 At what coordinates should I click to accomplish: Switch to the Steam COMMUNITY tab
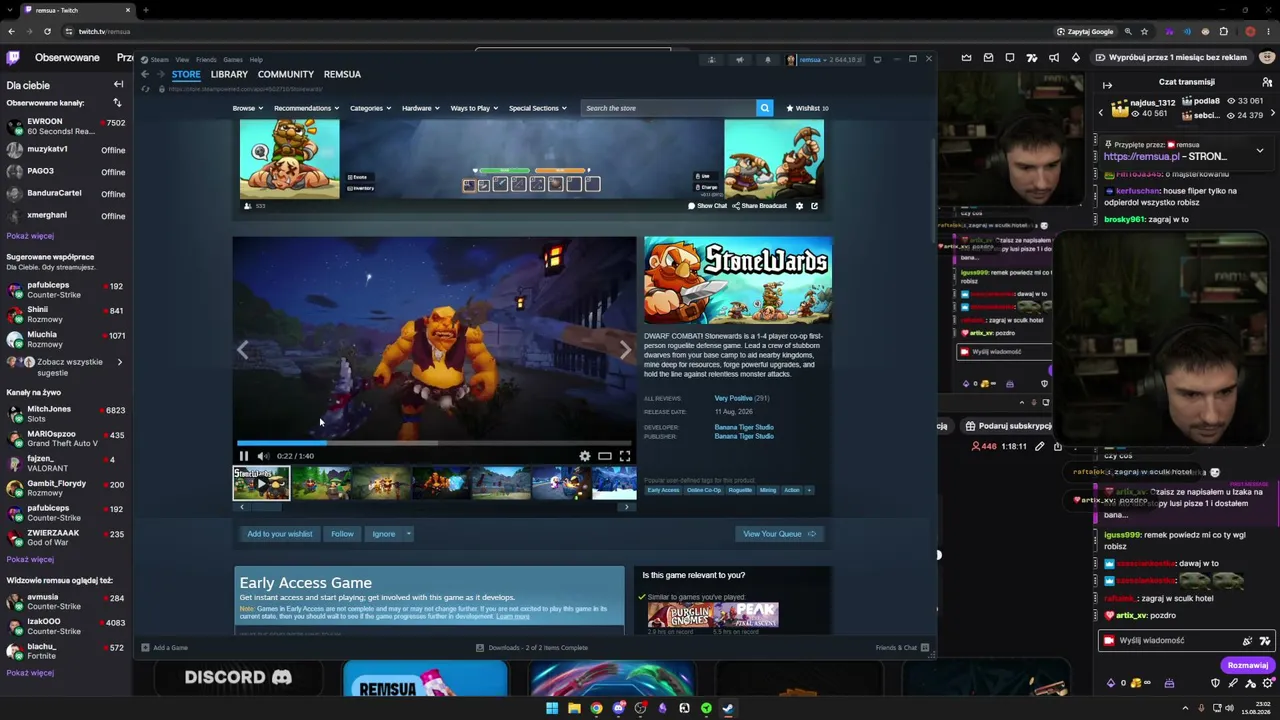click(286, 74)
